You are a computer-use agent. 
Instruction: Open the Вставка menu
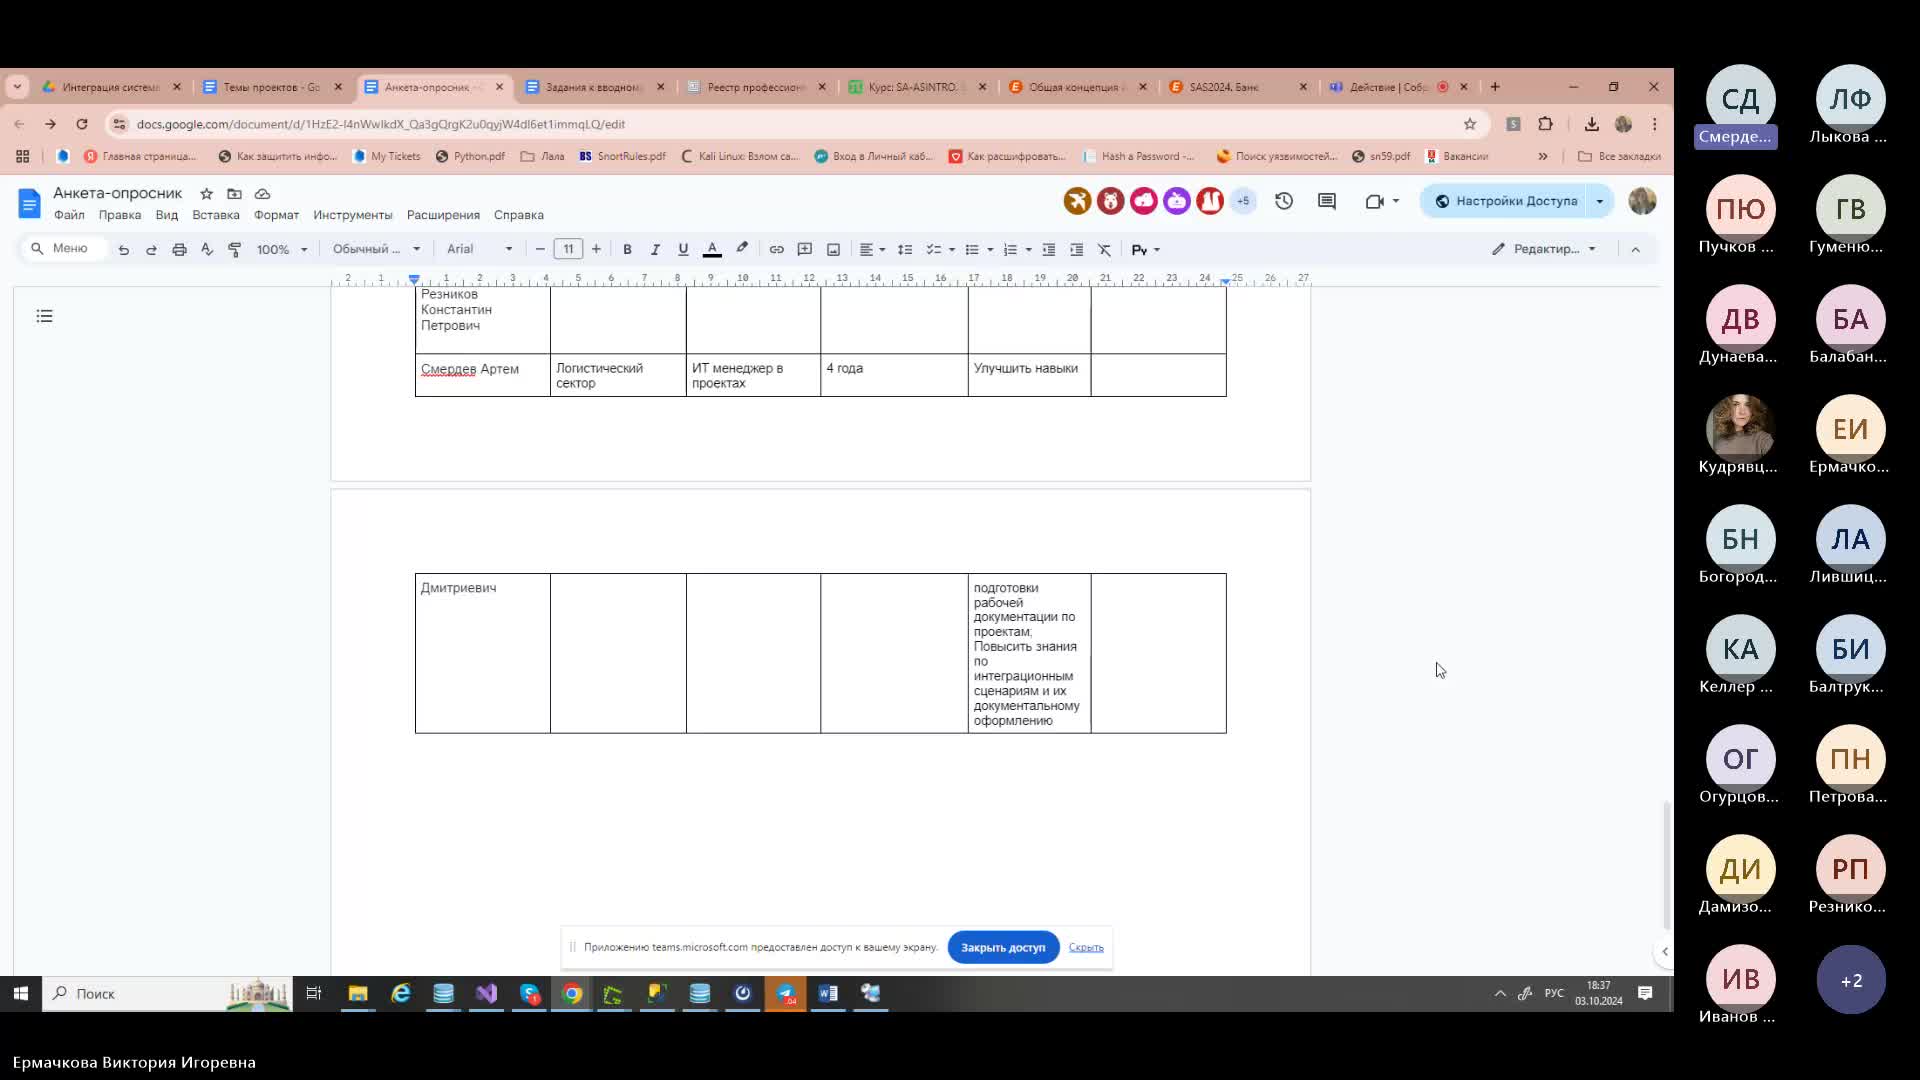[216, 215]
